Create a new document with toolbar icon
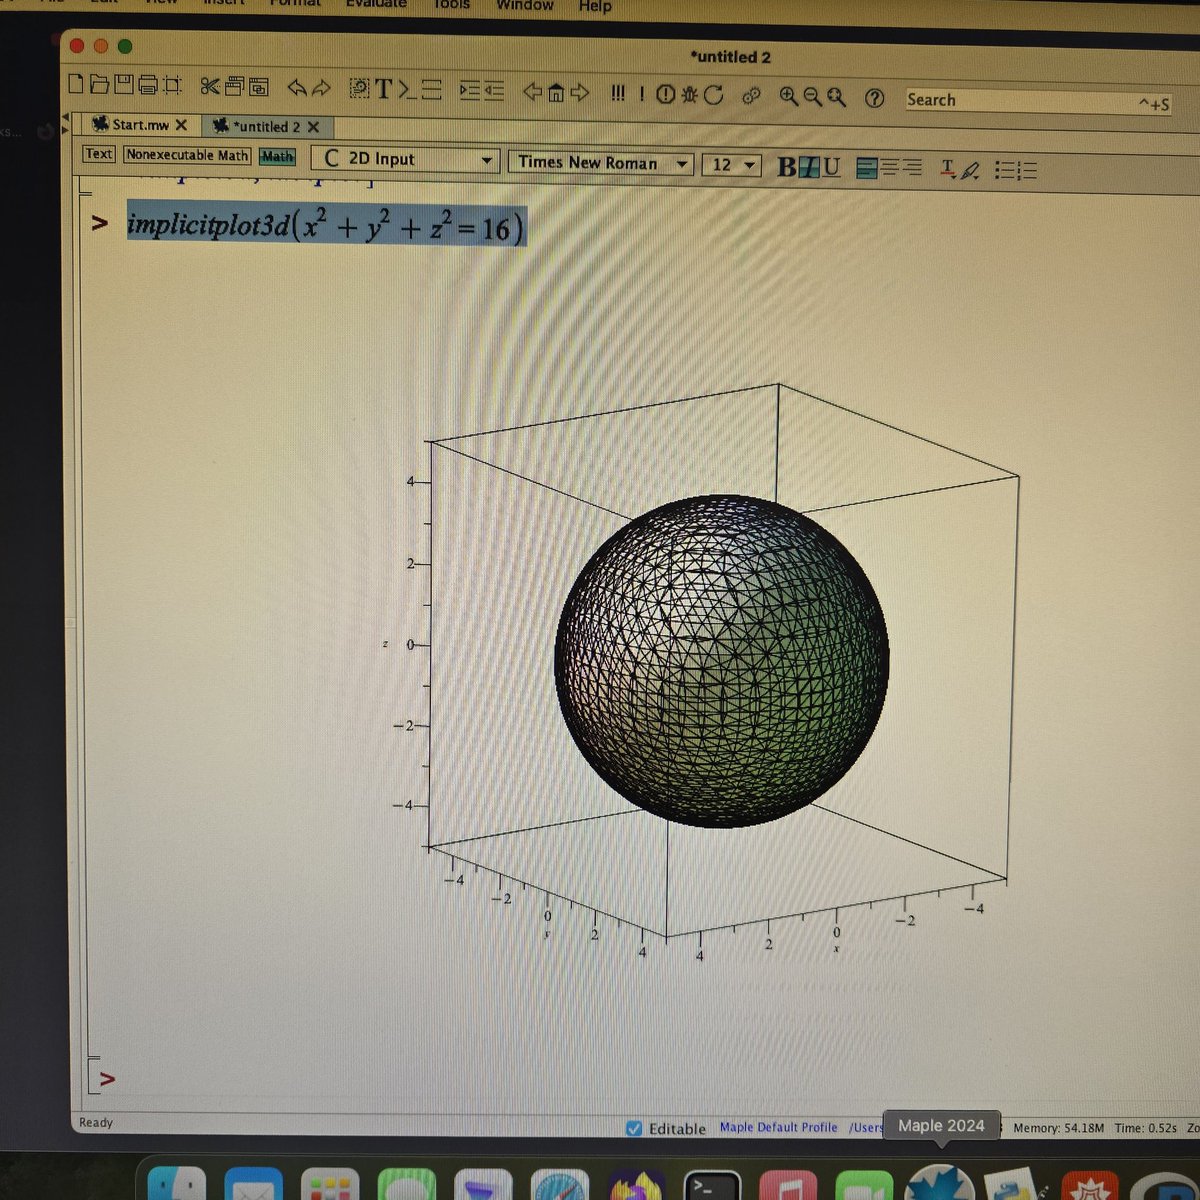The image size is (1200, 1200). click(x=76, y=85)
